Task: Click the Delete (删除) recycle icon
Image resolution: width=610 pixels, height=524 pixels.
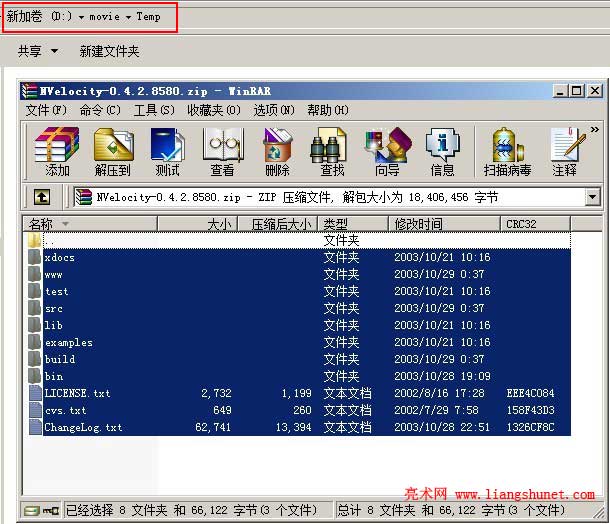Action: tap(277, 145)
